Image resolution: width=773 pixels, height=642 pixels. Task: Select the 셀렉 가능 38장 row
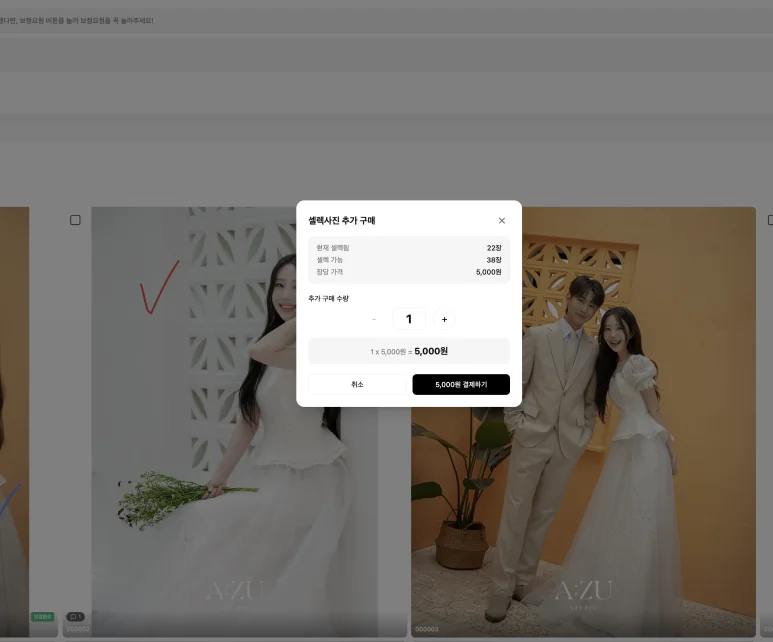409,260
